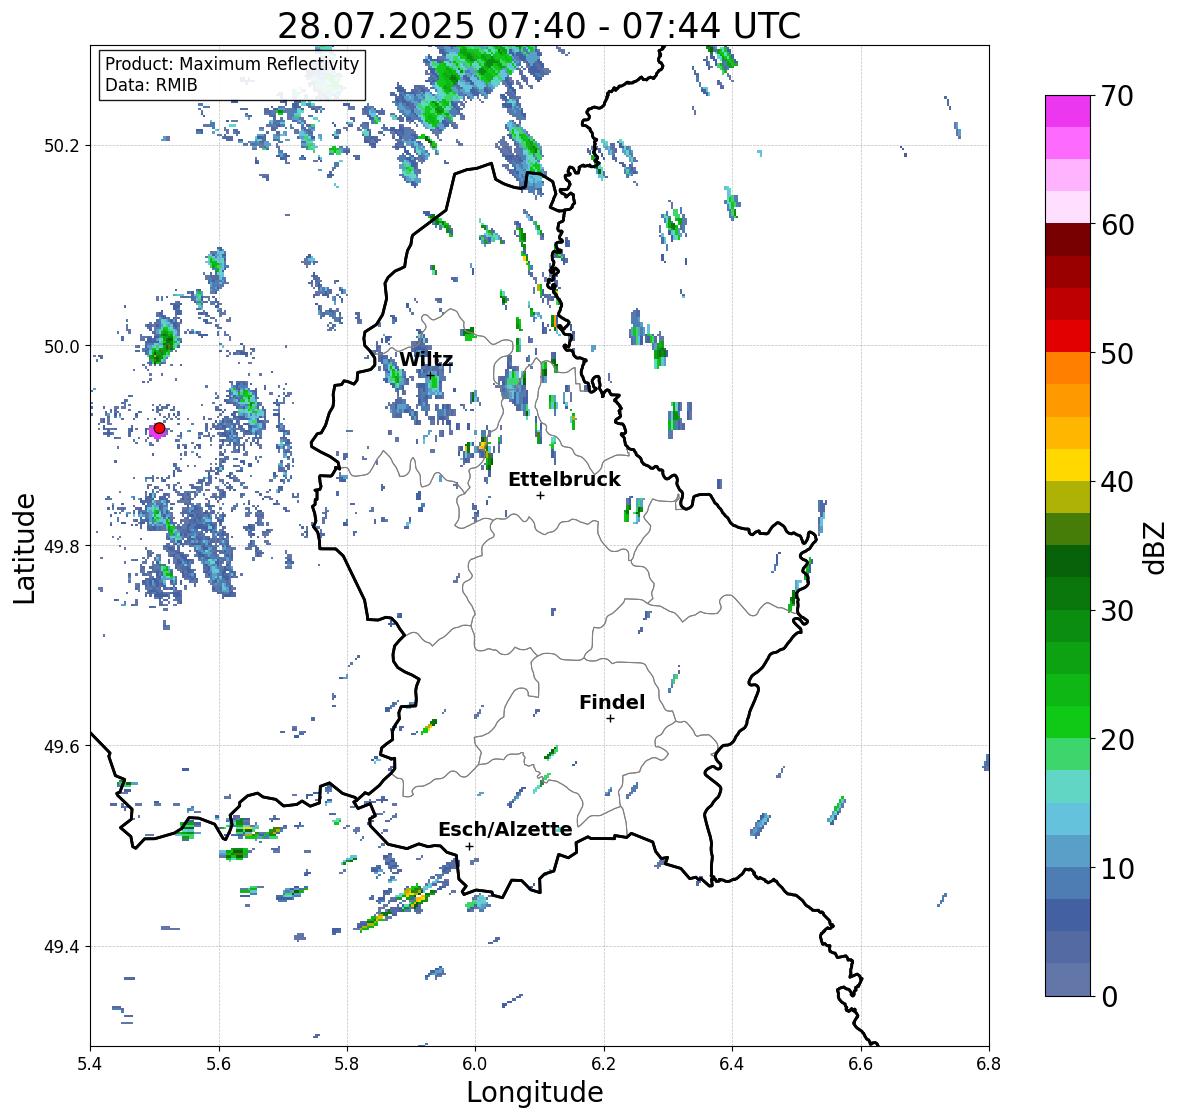Click the dark maroon colorbar segment below 60

click(x=1068, y=239)
